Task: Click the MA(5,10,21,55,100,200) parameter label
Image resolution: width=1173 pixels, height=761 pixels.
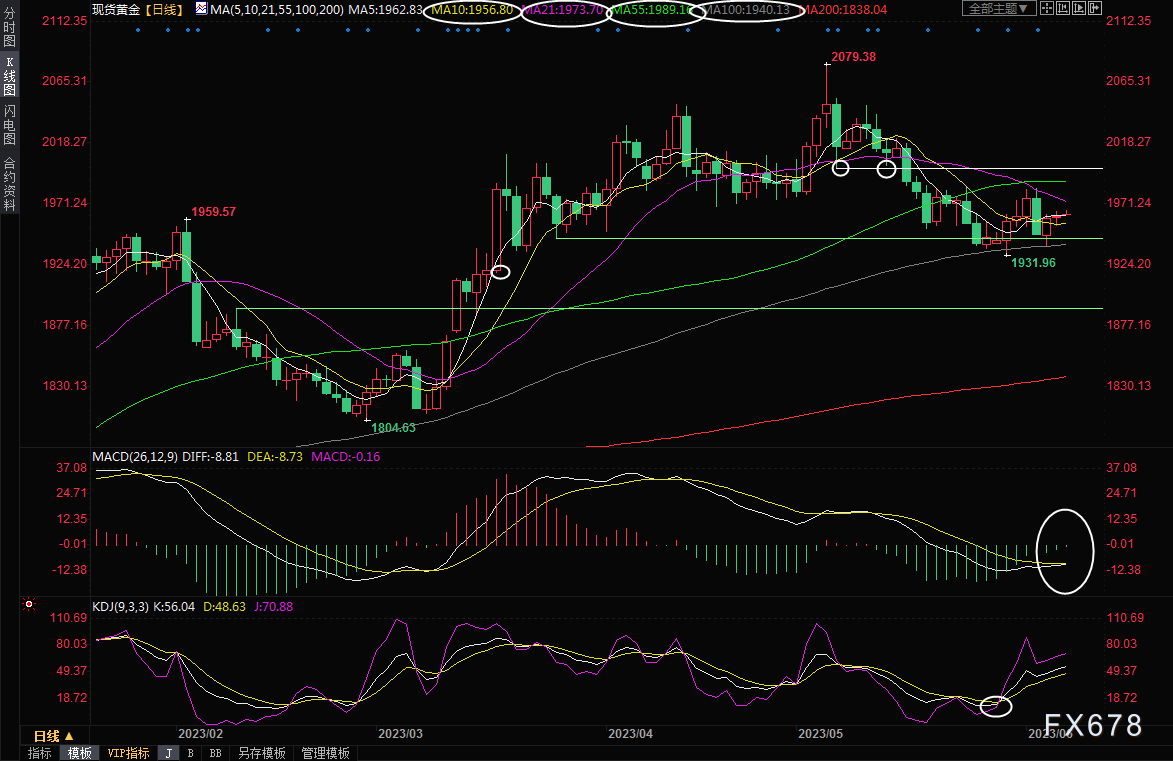Action: [x=276, y=9]
